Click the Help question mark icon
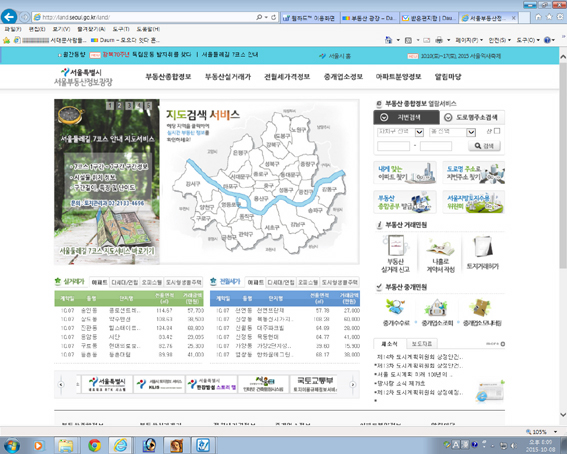The height and width of the screenshot is (454, 567). 547,40
